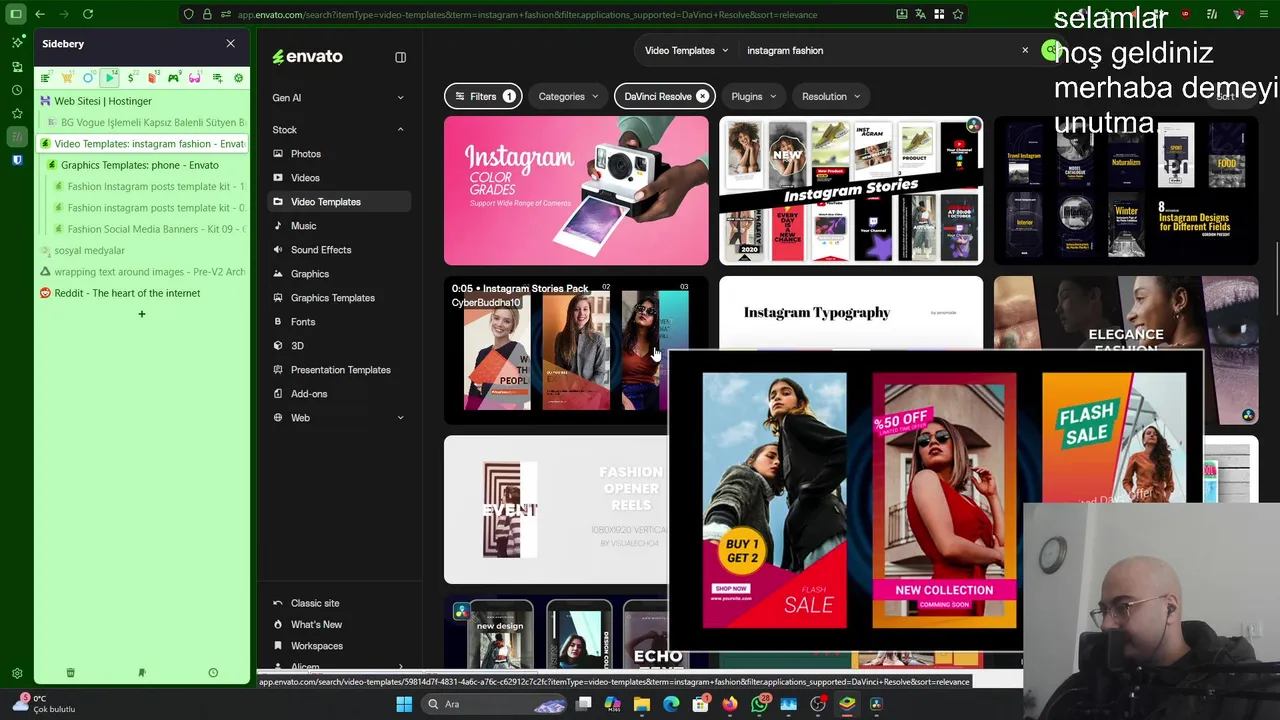Screen dimensions: 1280x720
Task: Click the Sidebery history clock icon at bottom
Action: coord(213,673)
